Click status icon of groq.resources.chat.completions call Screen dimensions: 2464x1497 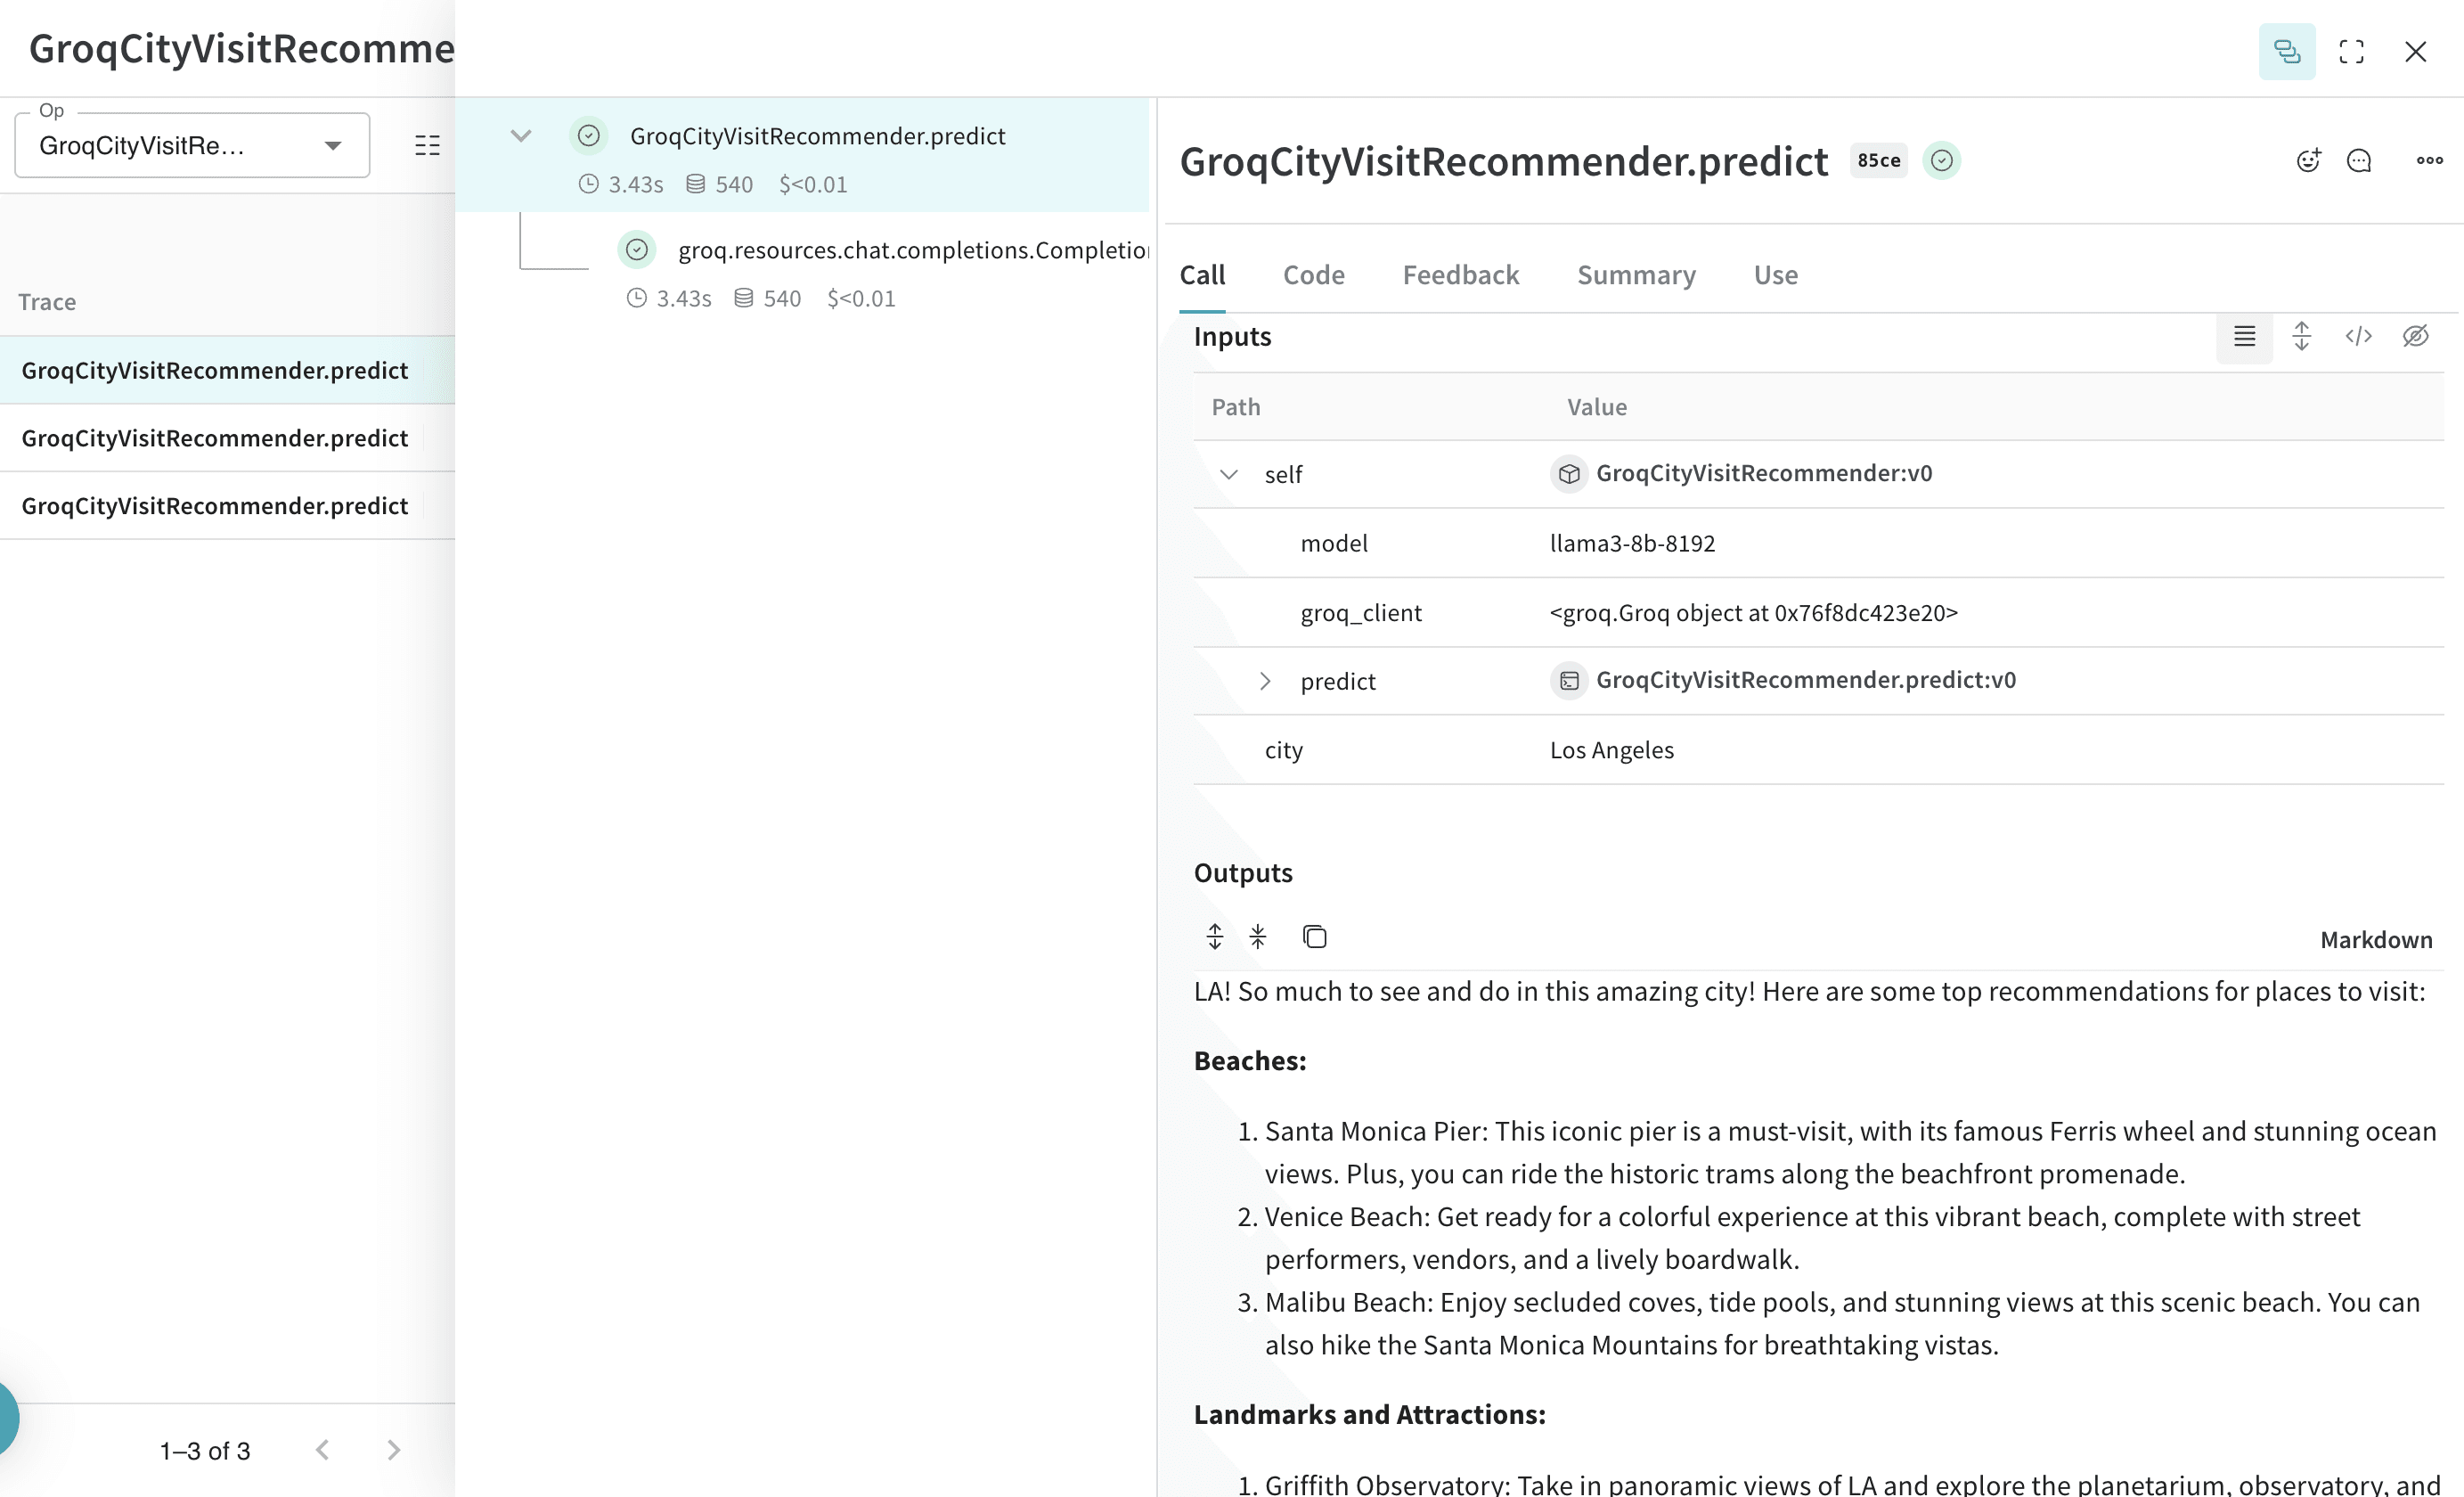pos(637,250)
